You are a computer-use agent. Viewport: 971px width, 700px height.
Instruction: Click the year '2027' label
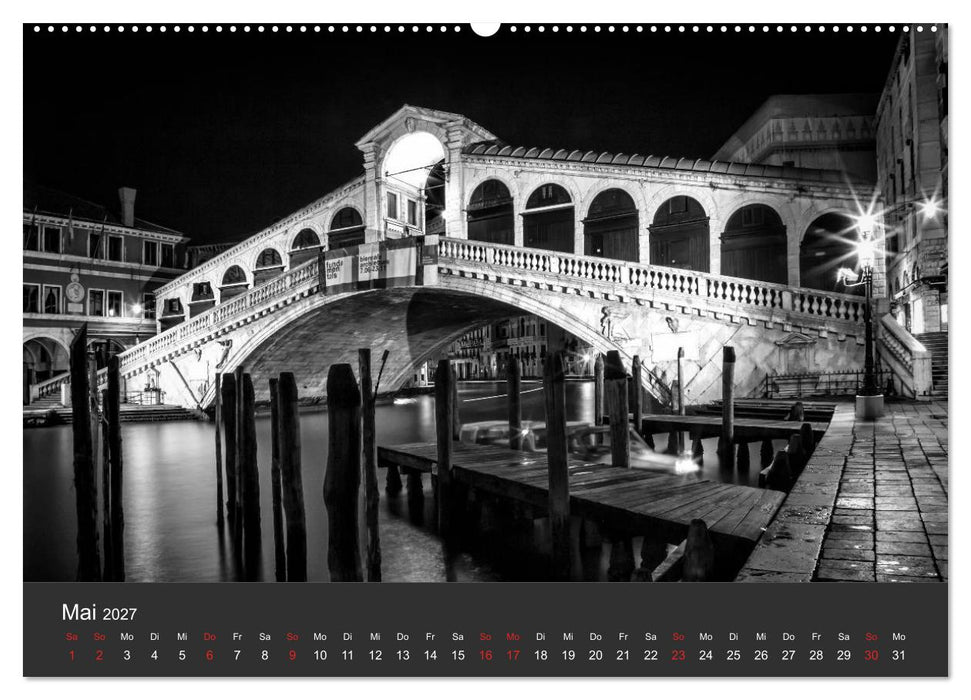coord(120,614)
